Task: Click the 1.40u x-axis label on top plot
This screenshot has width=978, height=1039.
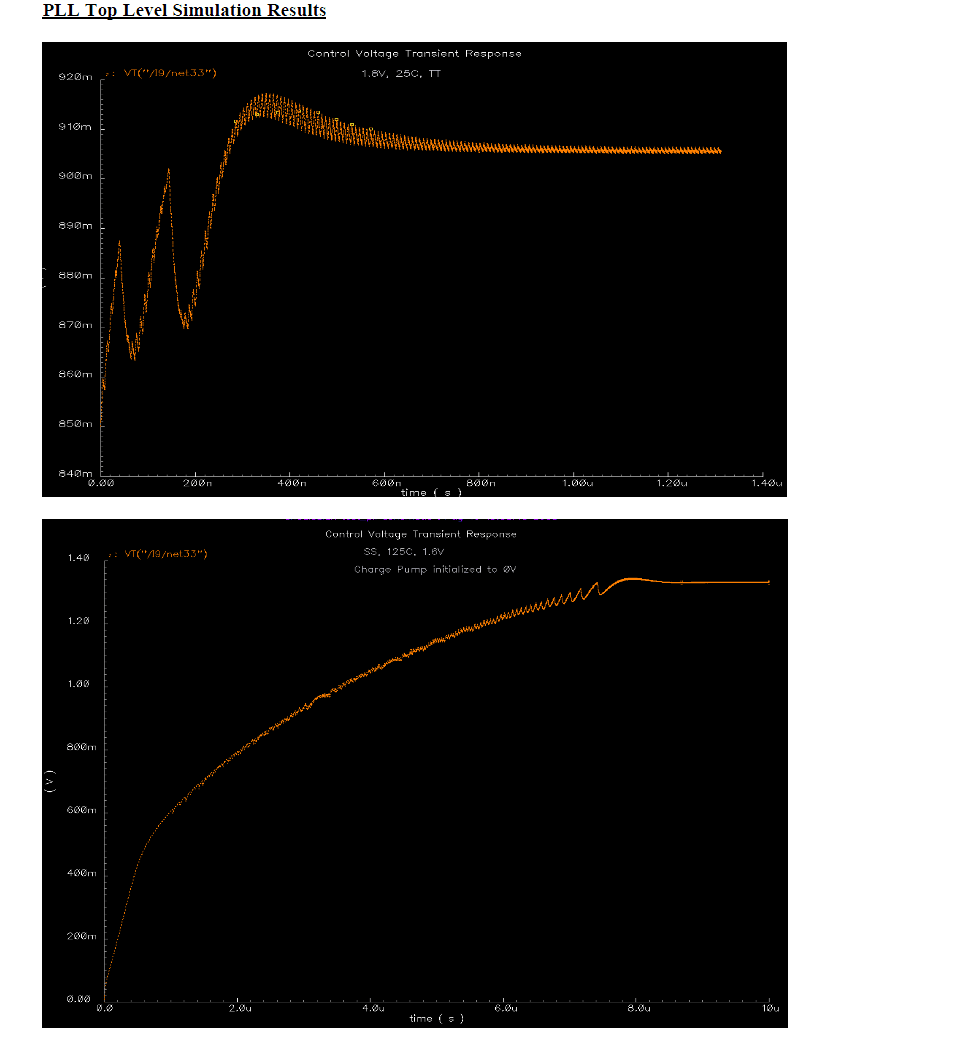Action: (767, 483)
